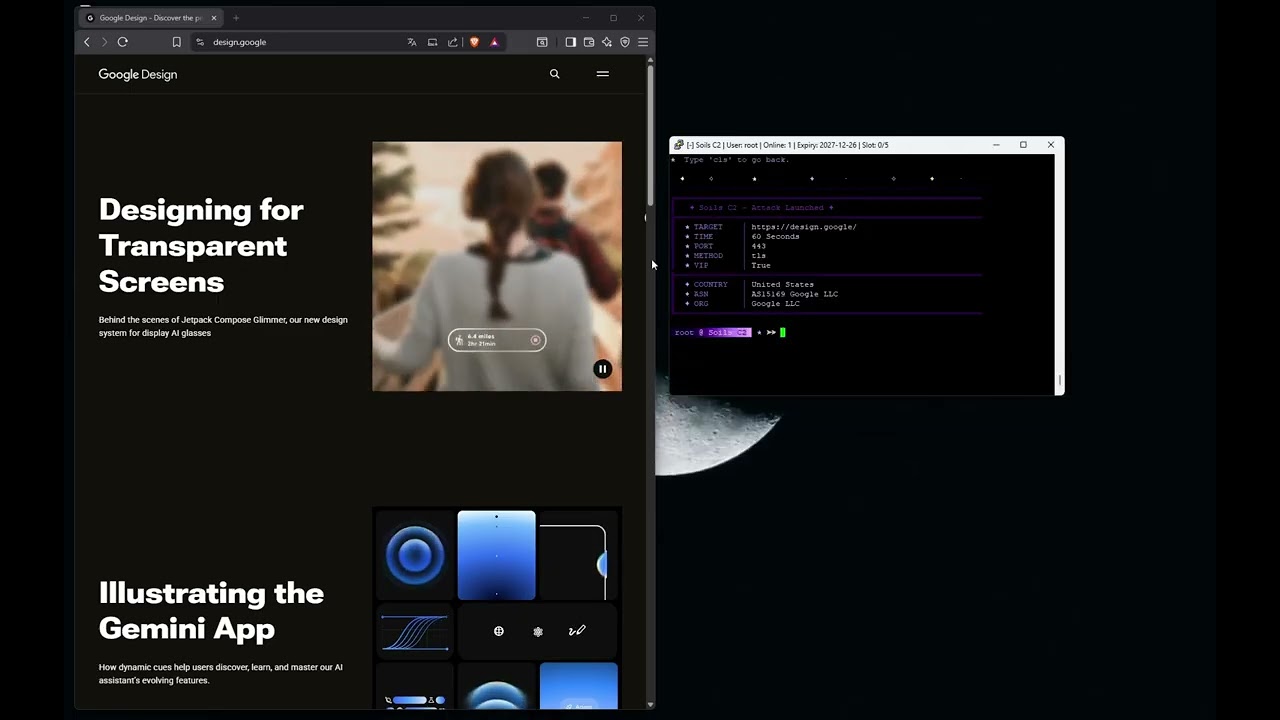Image resolution: width=1280 pixels, height=720 pixels.
Task: Open the Designing for Transparent Screens article
Action: coord(201,246)
